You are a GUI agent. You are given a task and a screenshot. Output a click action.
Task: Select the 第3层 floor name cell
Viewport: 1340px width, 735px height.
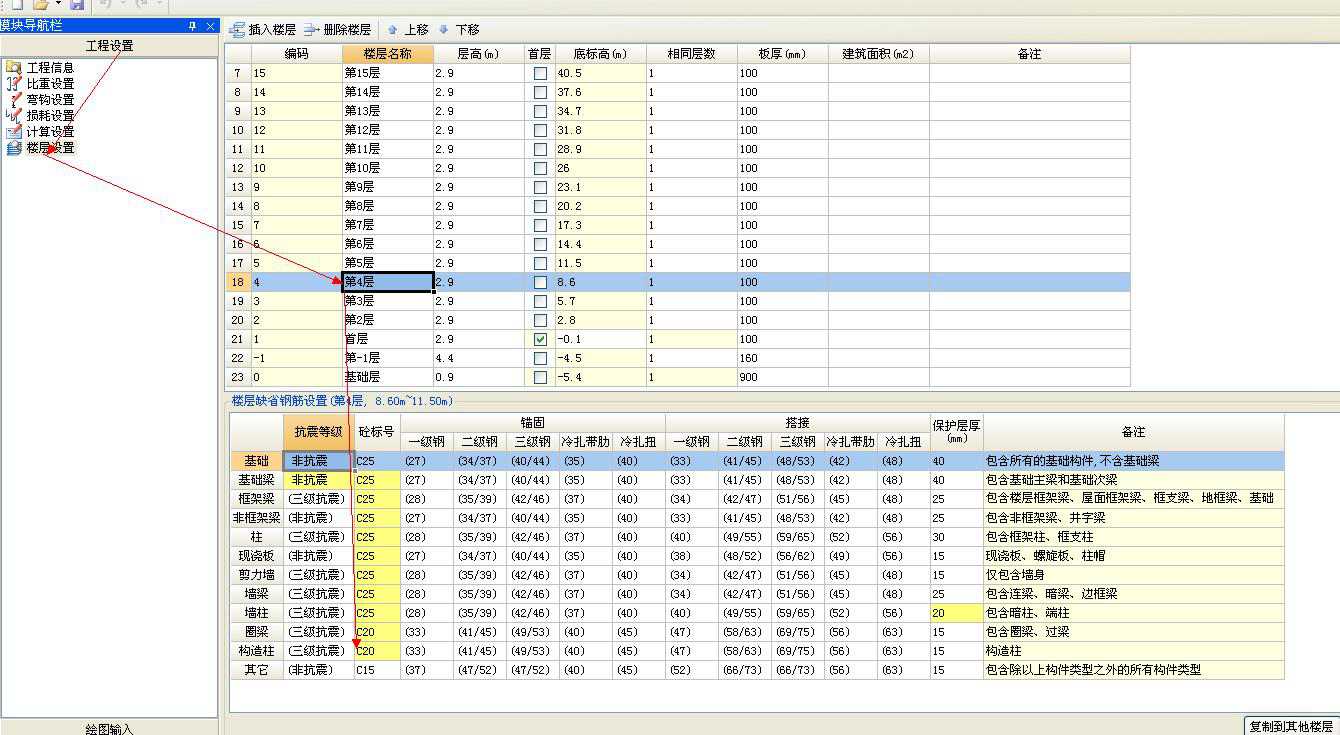pos(388,301)
